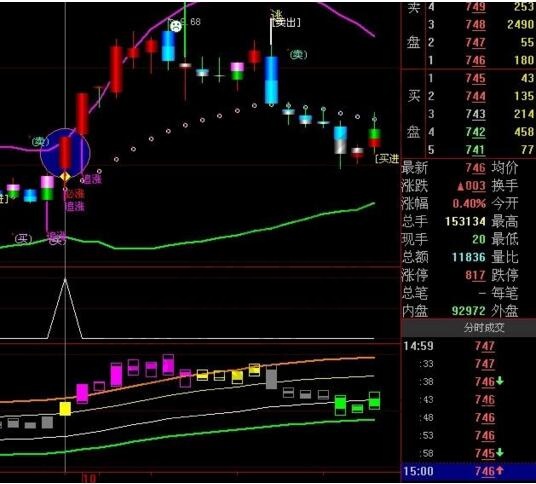
Task: Click the large blue candle under 卖出
Action: point(271,80)
